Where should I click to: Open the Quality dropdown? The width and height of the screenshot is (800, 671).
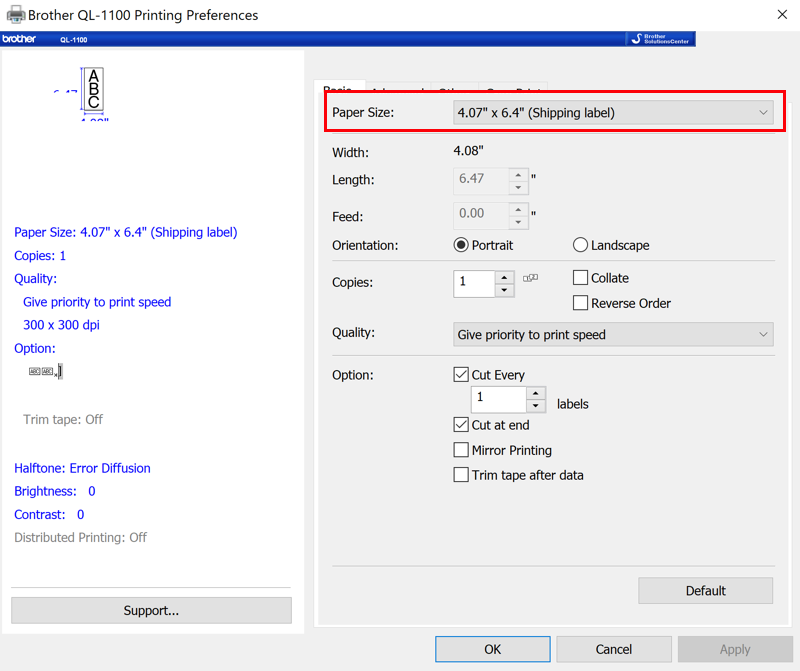point(613,335)
